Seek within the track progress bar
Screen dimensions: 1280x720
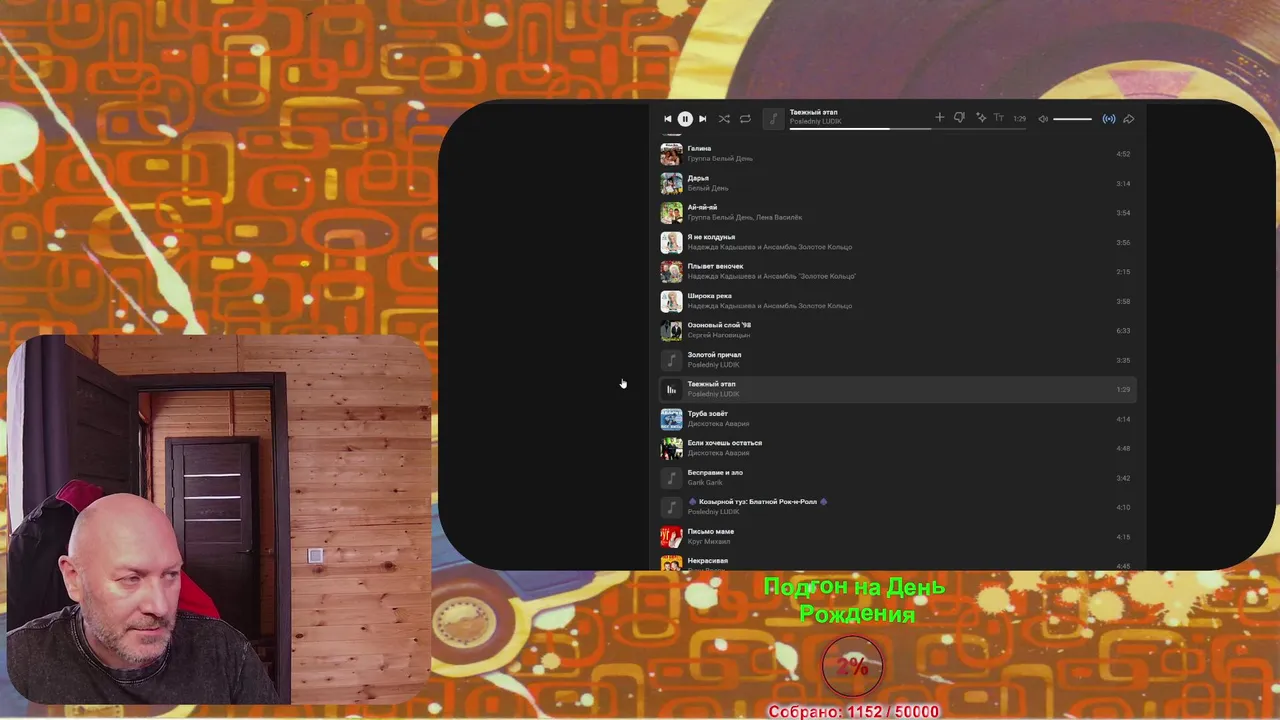(x=908, y=129)
